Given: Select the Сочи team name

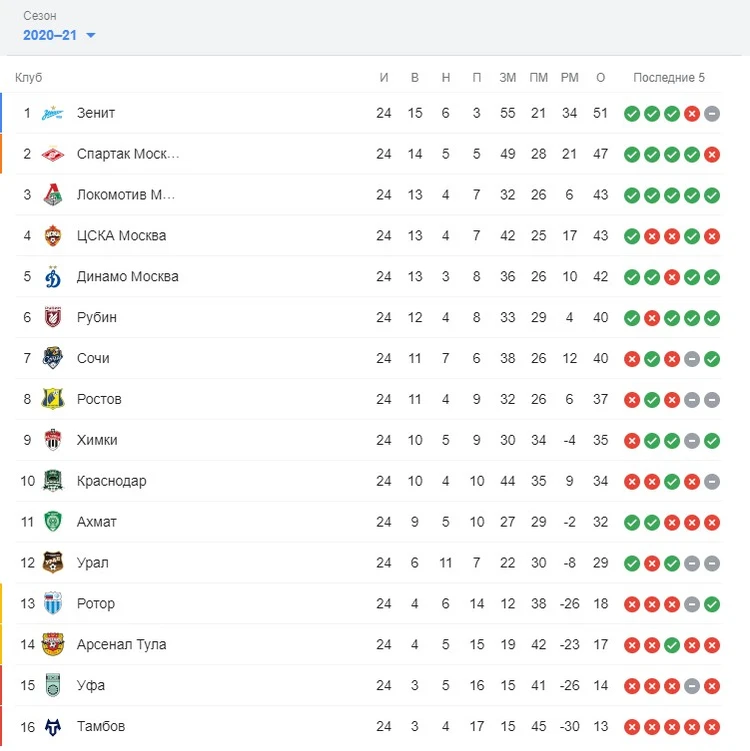Looking at the screenshot, I should (x=93, y=358).
